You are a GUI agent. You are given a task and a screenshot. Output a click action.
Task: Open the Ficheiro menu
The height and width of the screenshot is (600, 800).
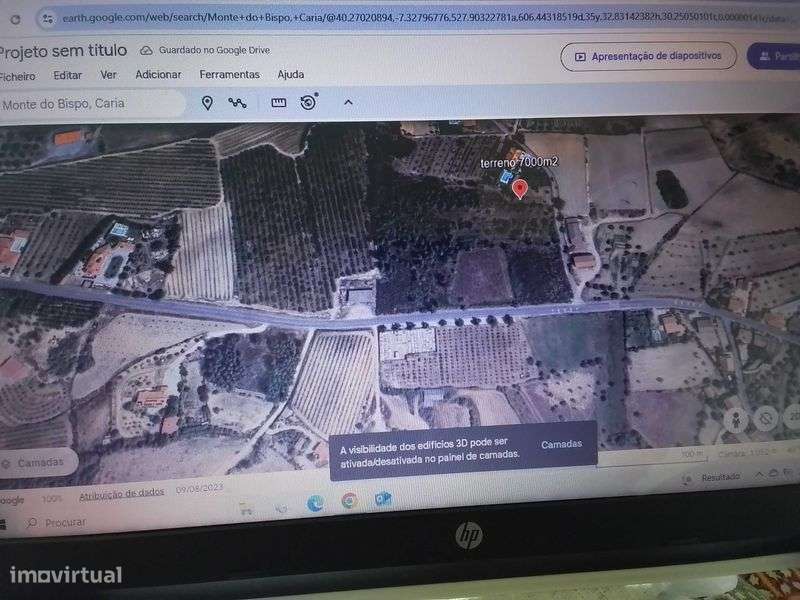[x=18, y=77]
